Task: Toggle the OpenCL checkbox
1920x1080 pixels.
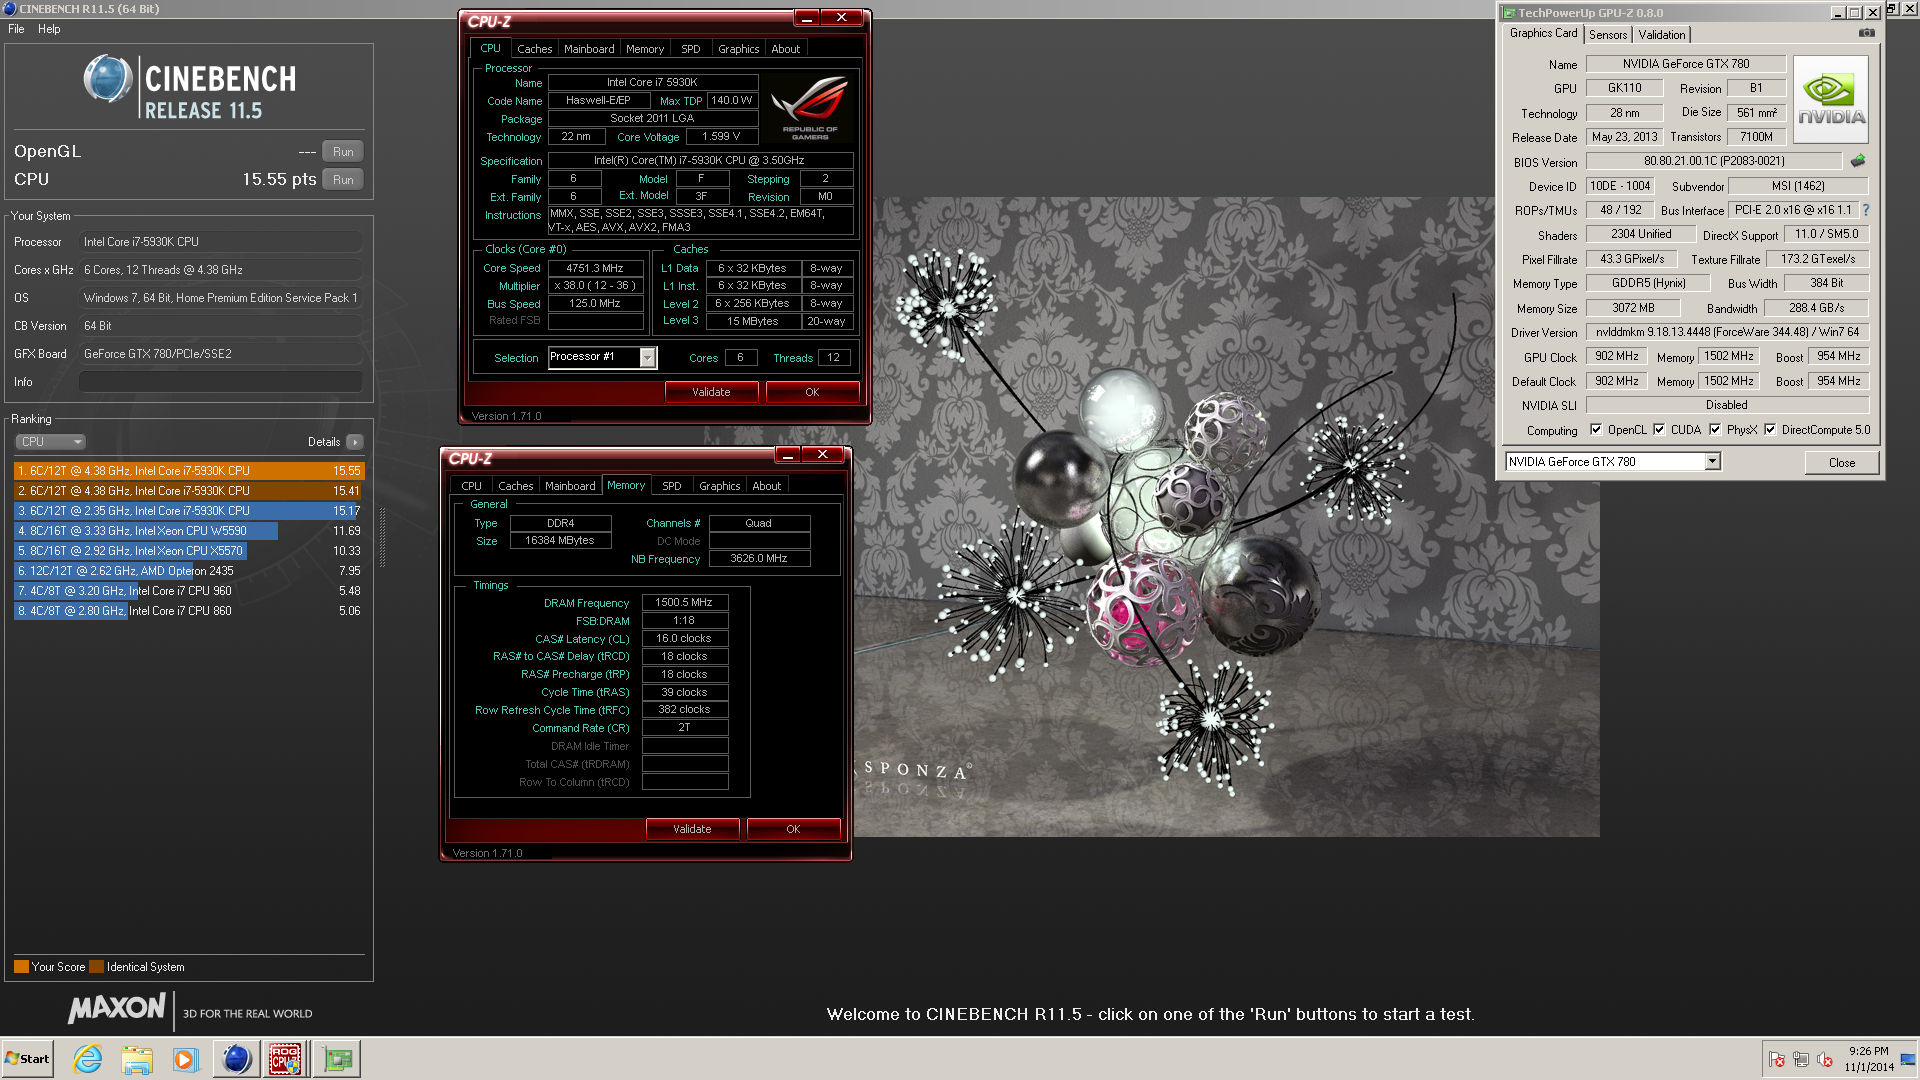Action: 1596,430
